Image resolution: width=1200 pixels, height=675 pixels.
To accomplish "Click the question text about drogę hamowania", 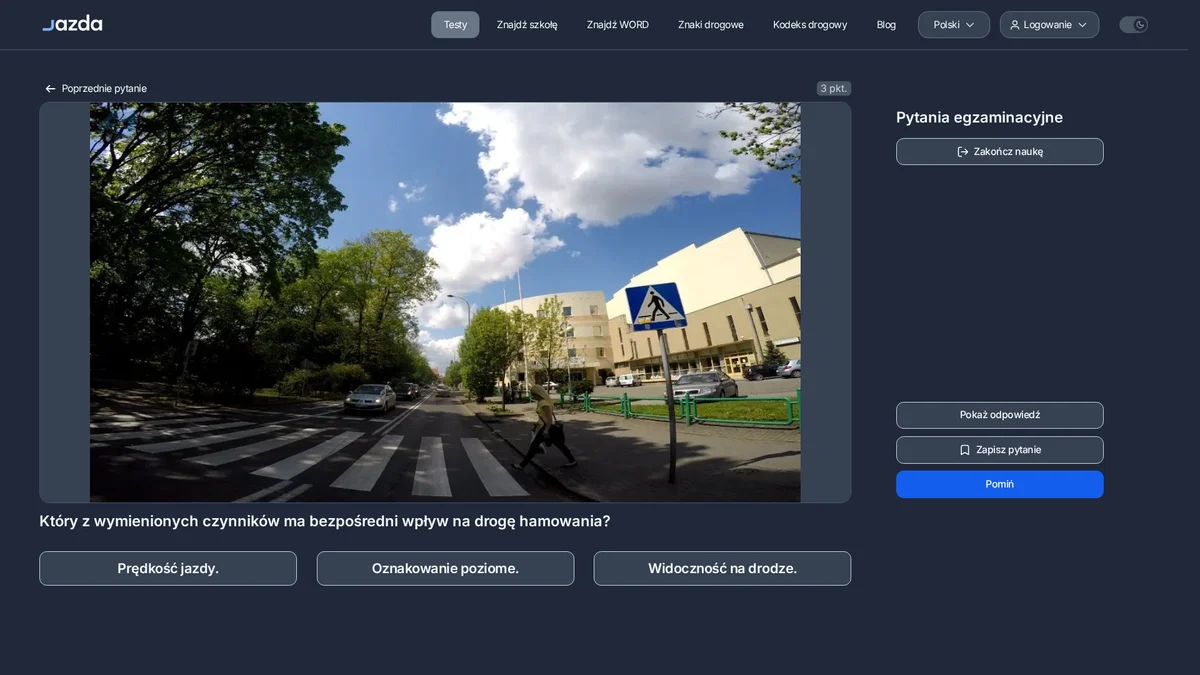I will (x=325, y=521).
